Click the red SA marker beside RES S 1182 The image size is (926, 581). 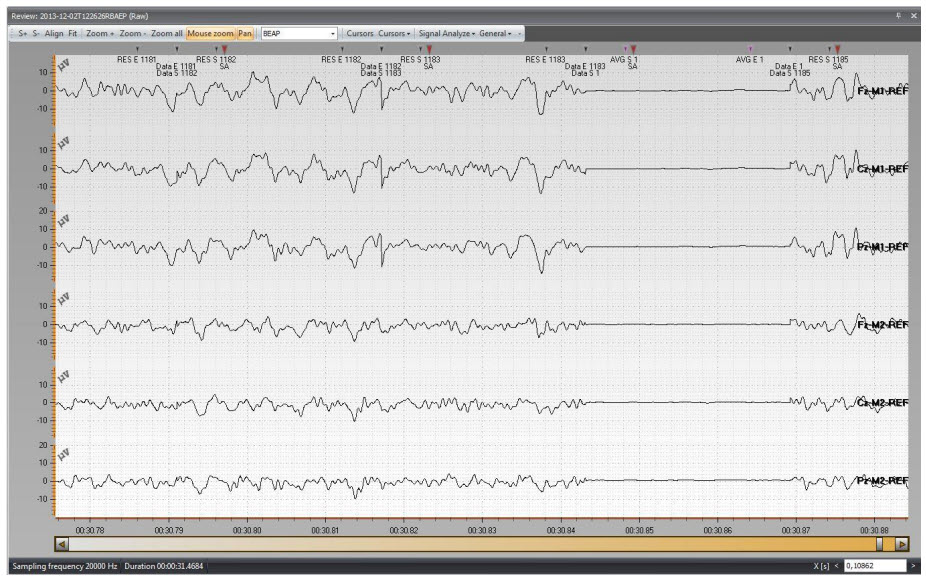click(x=224, y=49)
